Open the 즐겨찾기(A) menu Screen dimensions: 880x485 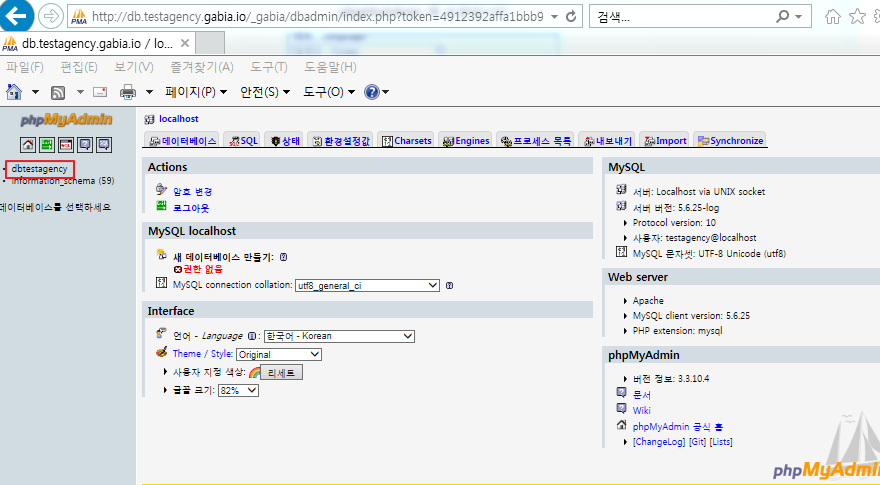click(x=202, y=67)
